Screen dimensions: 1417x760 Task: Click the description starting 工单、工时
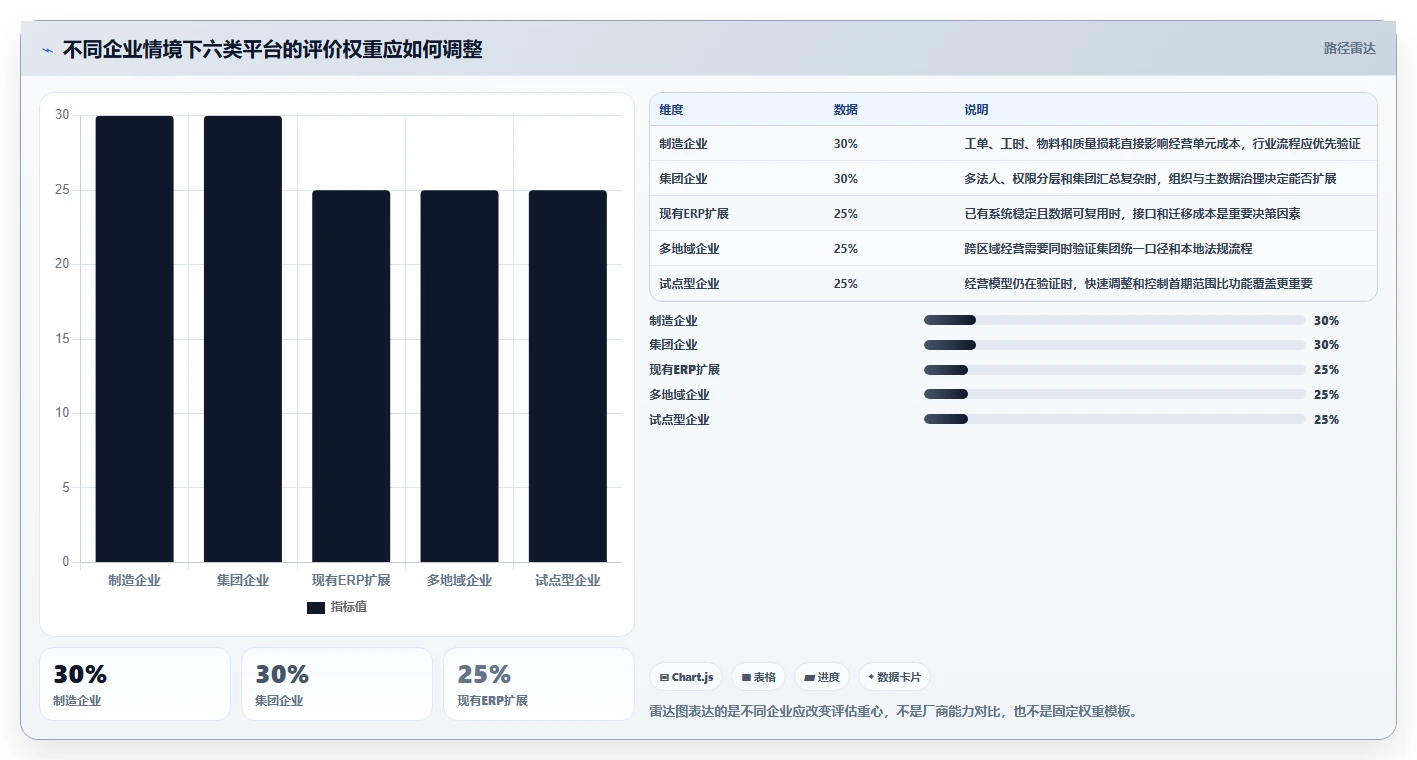coord(1162,144)
